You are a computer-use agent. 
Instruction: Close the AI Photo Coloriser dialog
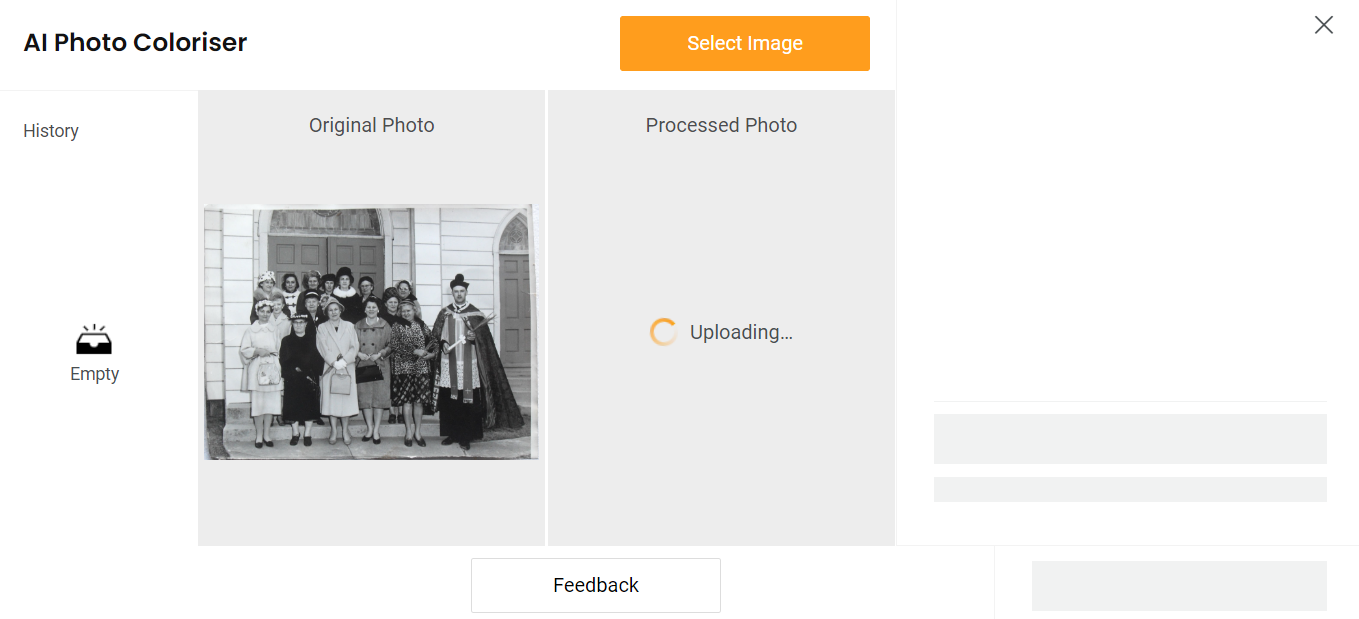tap(1323, 25)
